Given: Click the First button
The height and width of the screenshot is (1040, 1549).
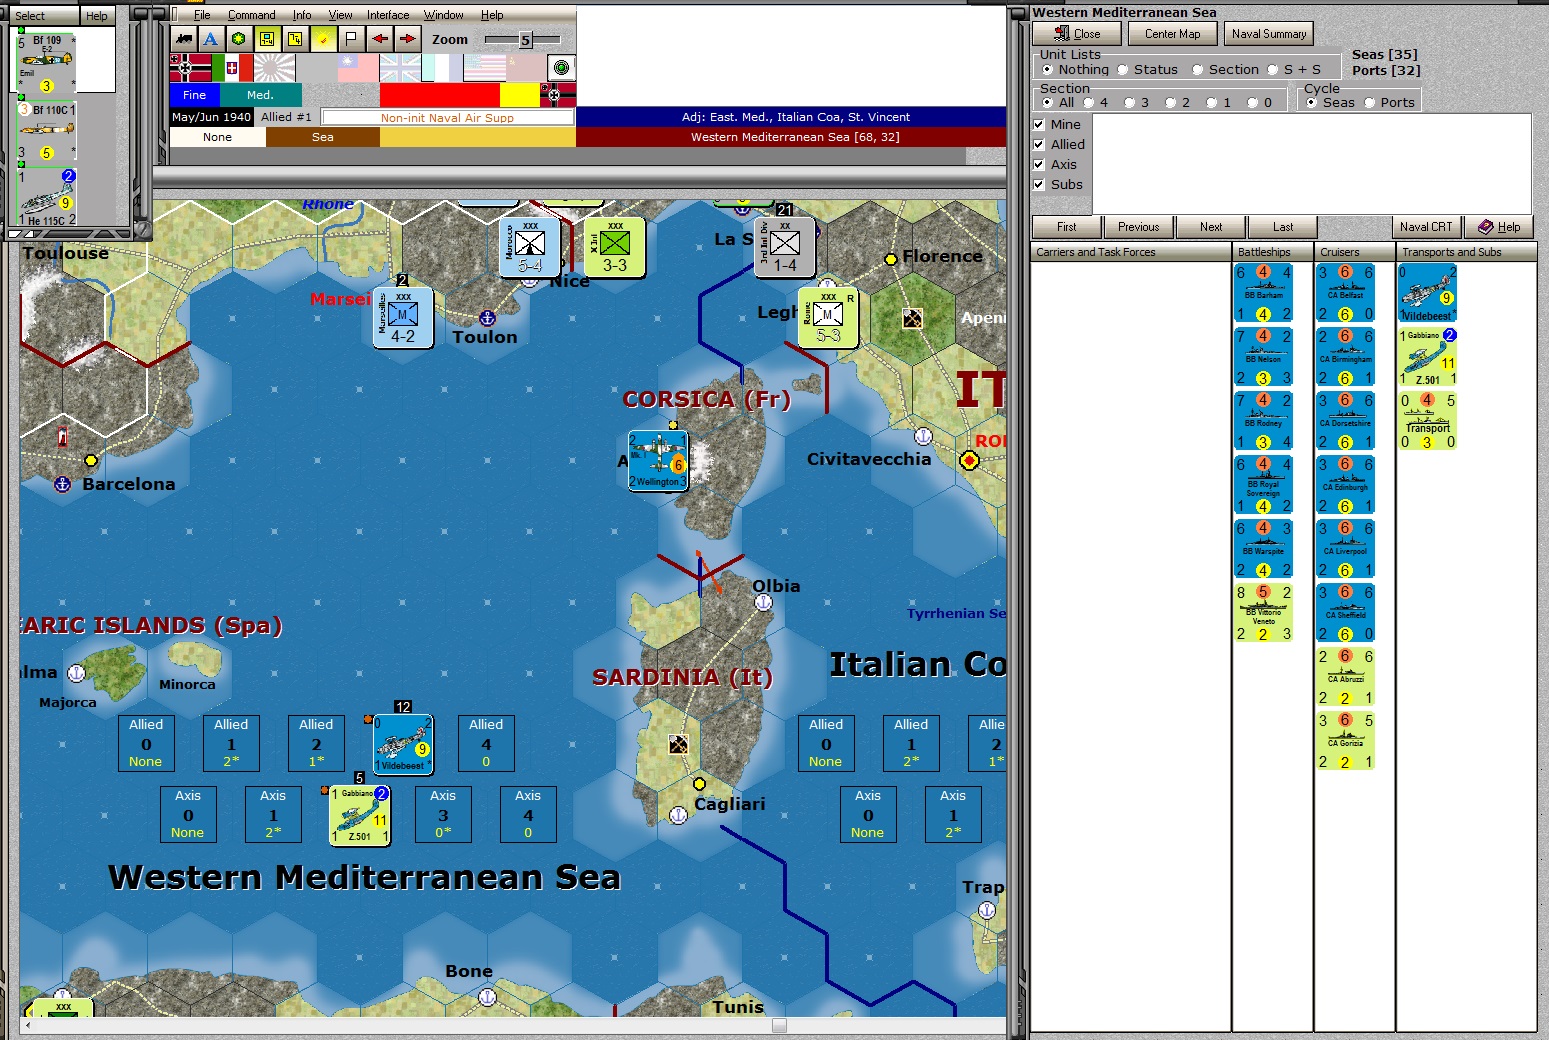Looking at the screenshot, I should pyautogui.click(x=1067, y=227).
